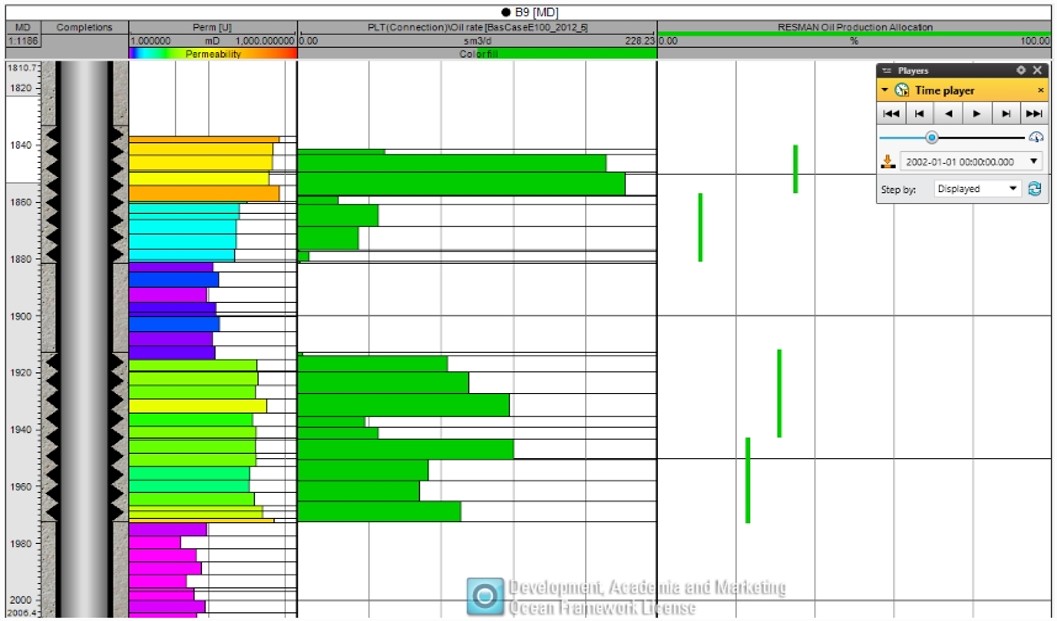Image resolution: width=1057 pixels, height=621 pixels.
Task: Select the Perm [U] track header
Action: (x=213, y=27)
